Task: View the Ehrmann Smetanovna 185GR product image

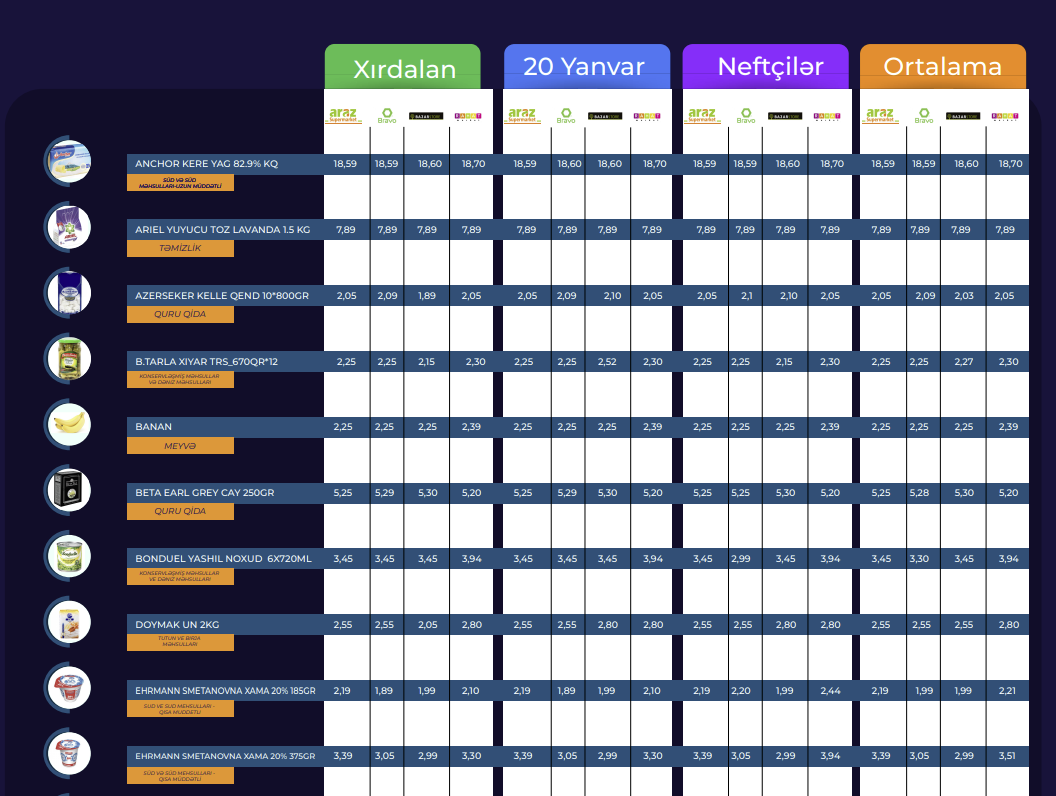Action: point(68,688)
